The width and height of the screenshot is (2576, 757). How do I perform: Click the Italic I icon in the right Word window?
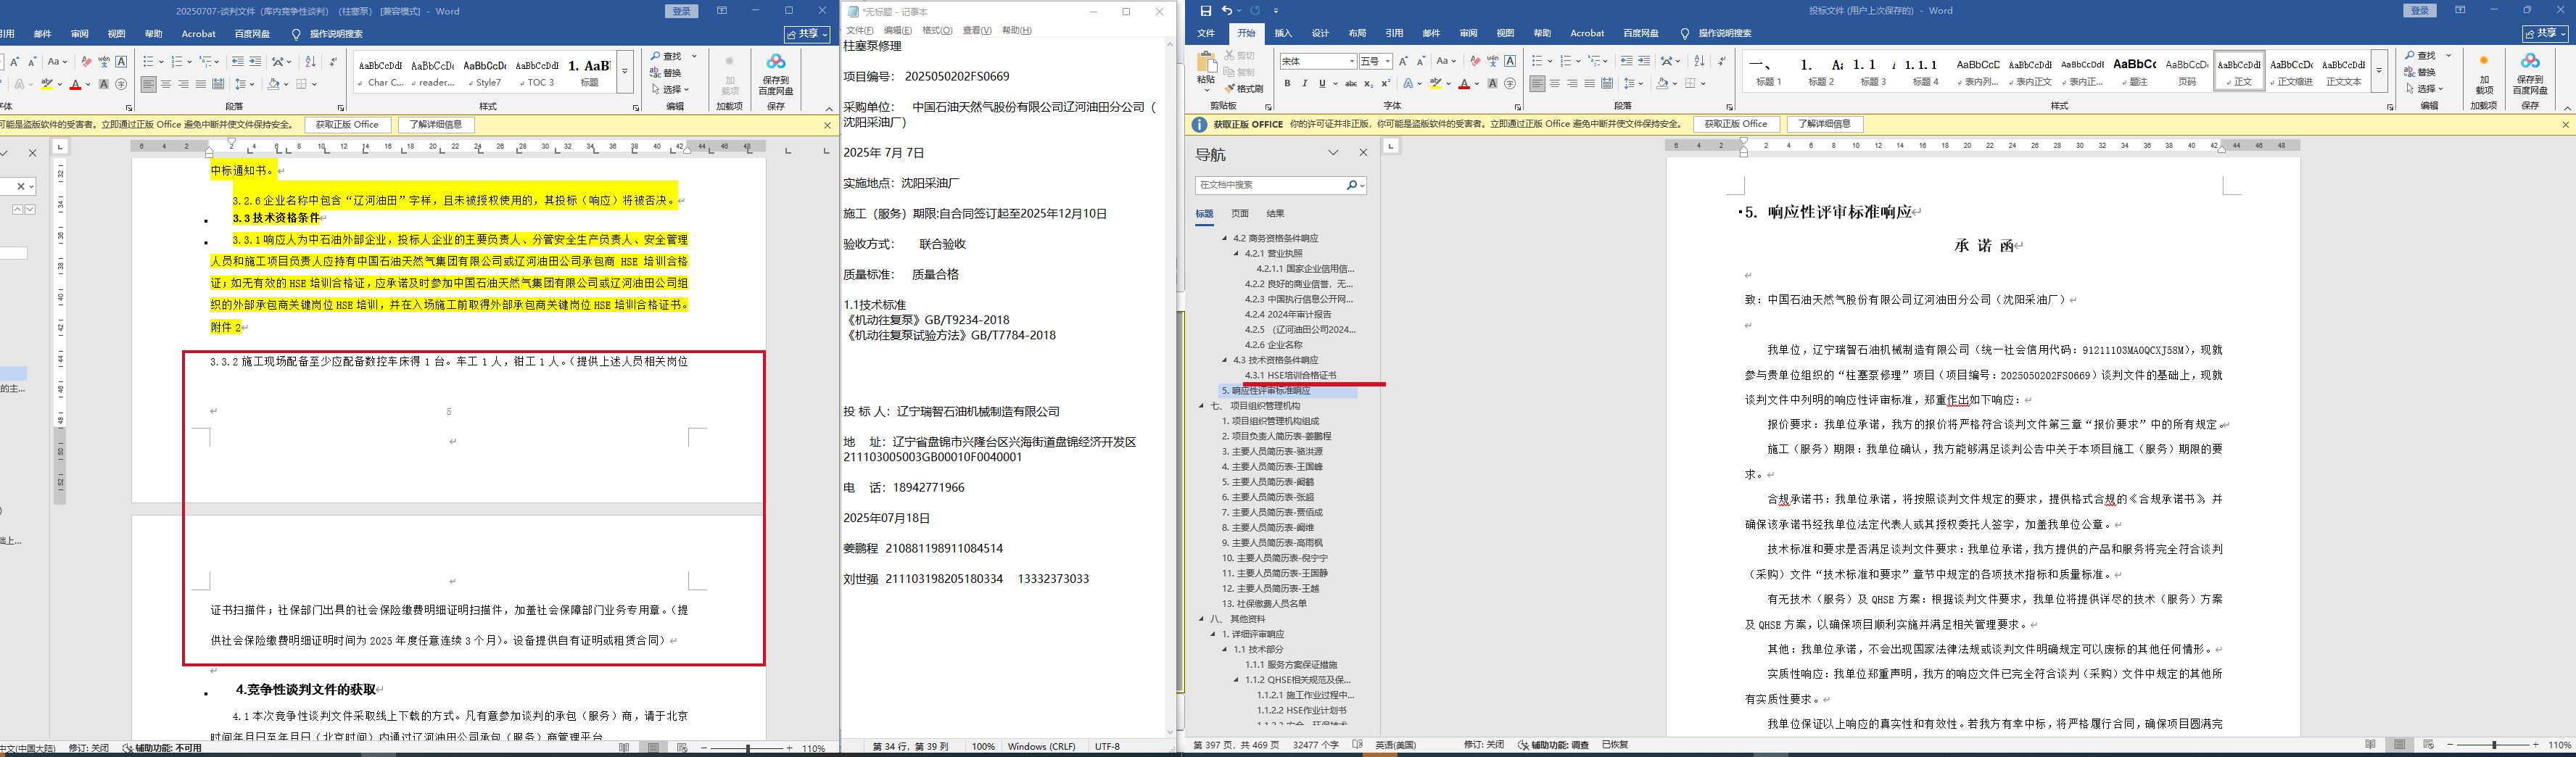pos(1304,84)
